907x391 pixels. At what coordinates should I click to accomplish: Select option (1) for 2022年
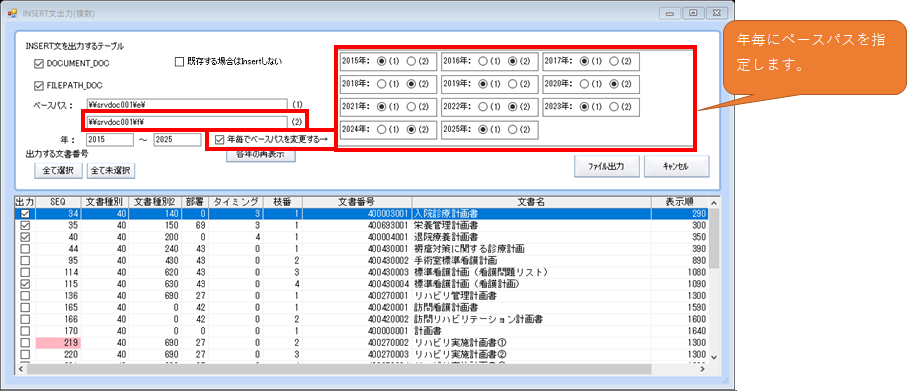pyautogui.click(x=482, y=107)
